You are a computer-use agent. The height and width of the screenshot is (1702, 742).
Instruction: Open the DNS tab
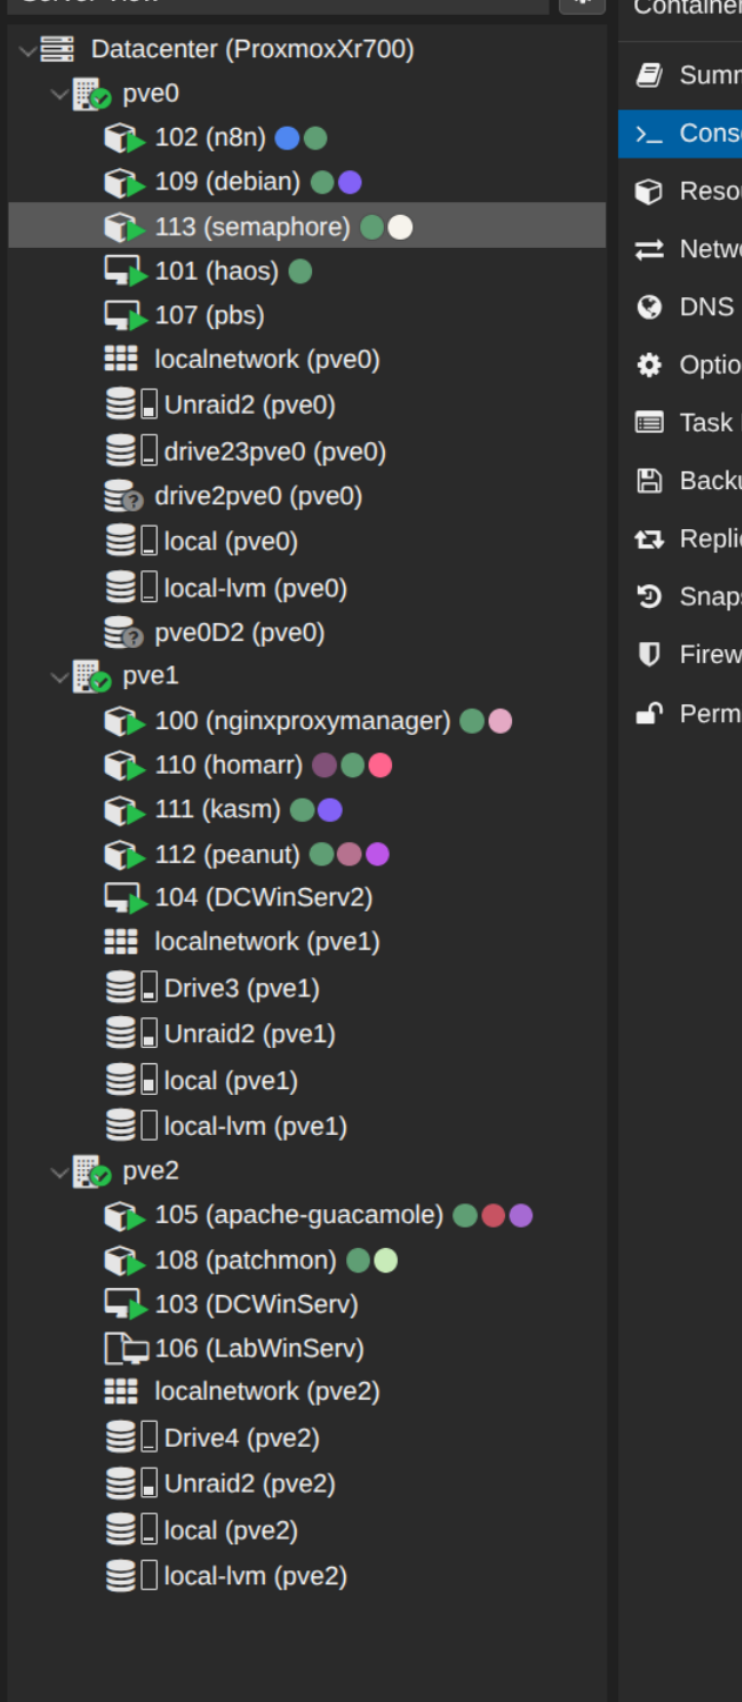pyautogui.click(x=680, y=307)
